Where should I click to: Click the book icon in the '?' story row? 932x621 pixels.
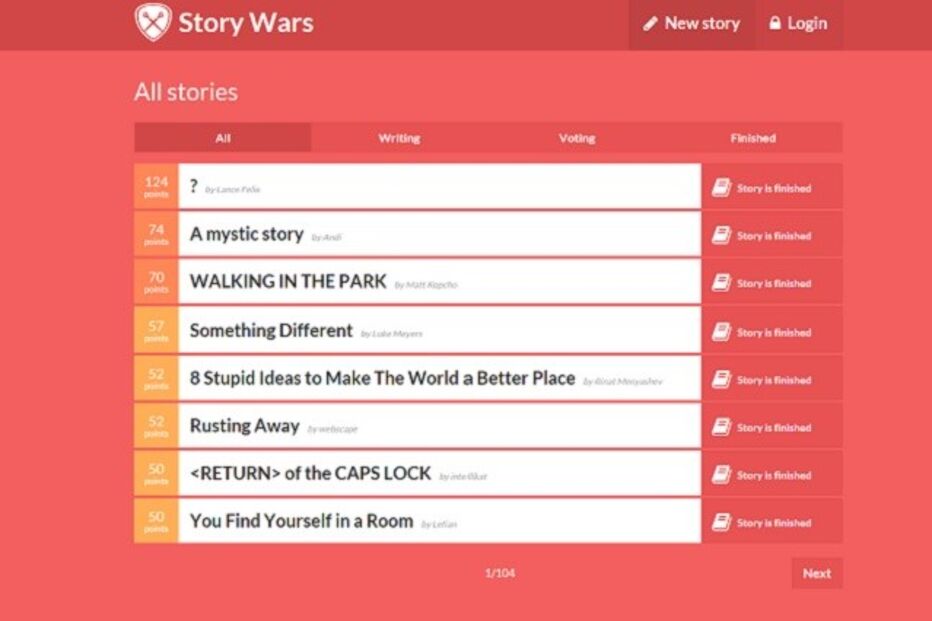pos(721,188)
